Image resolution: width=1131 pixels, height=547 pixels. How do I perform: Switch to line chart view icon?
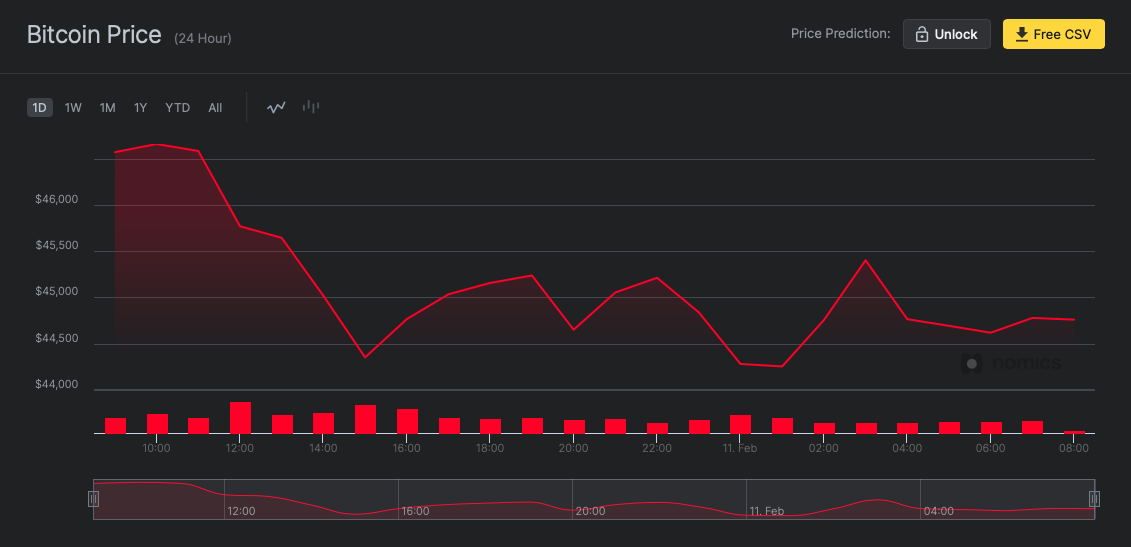(276, 108)
